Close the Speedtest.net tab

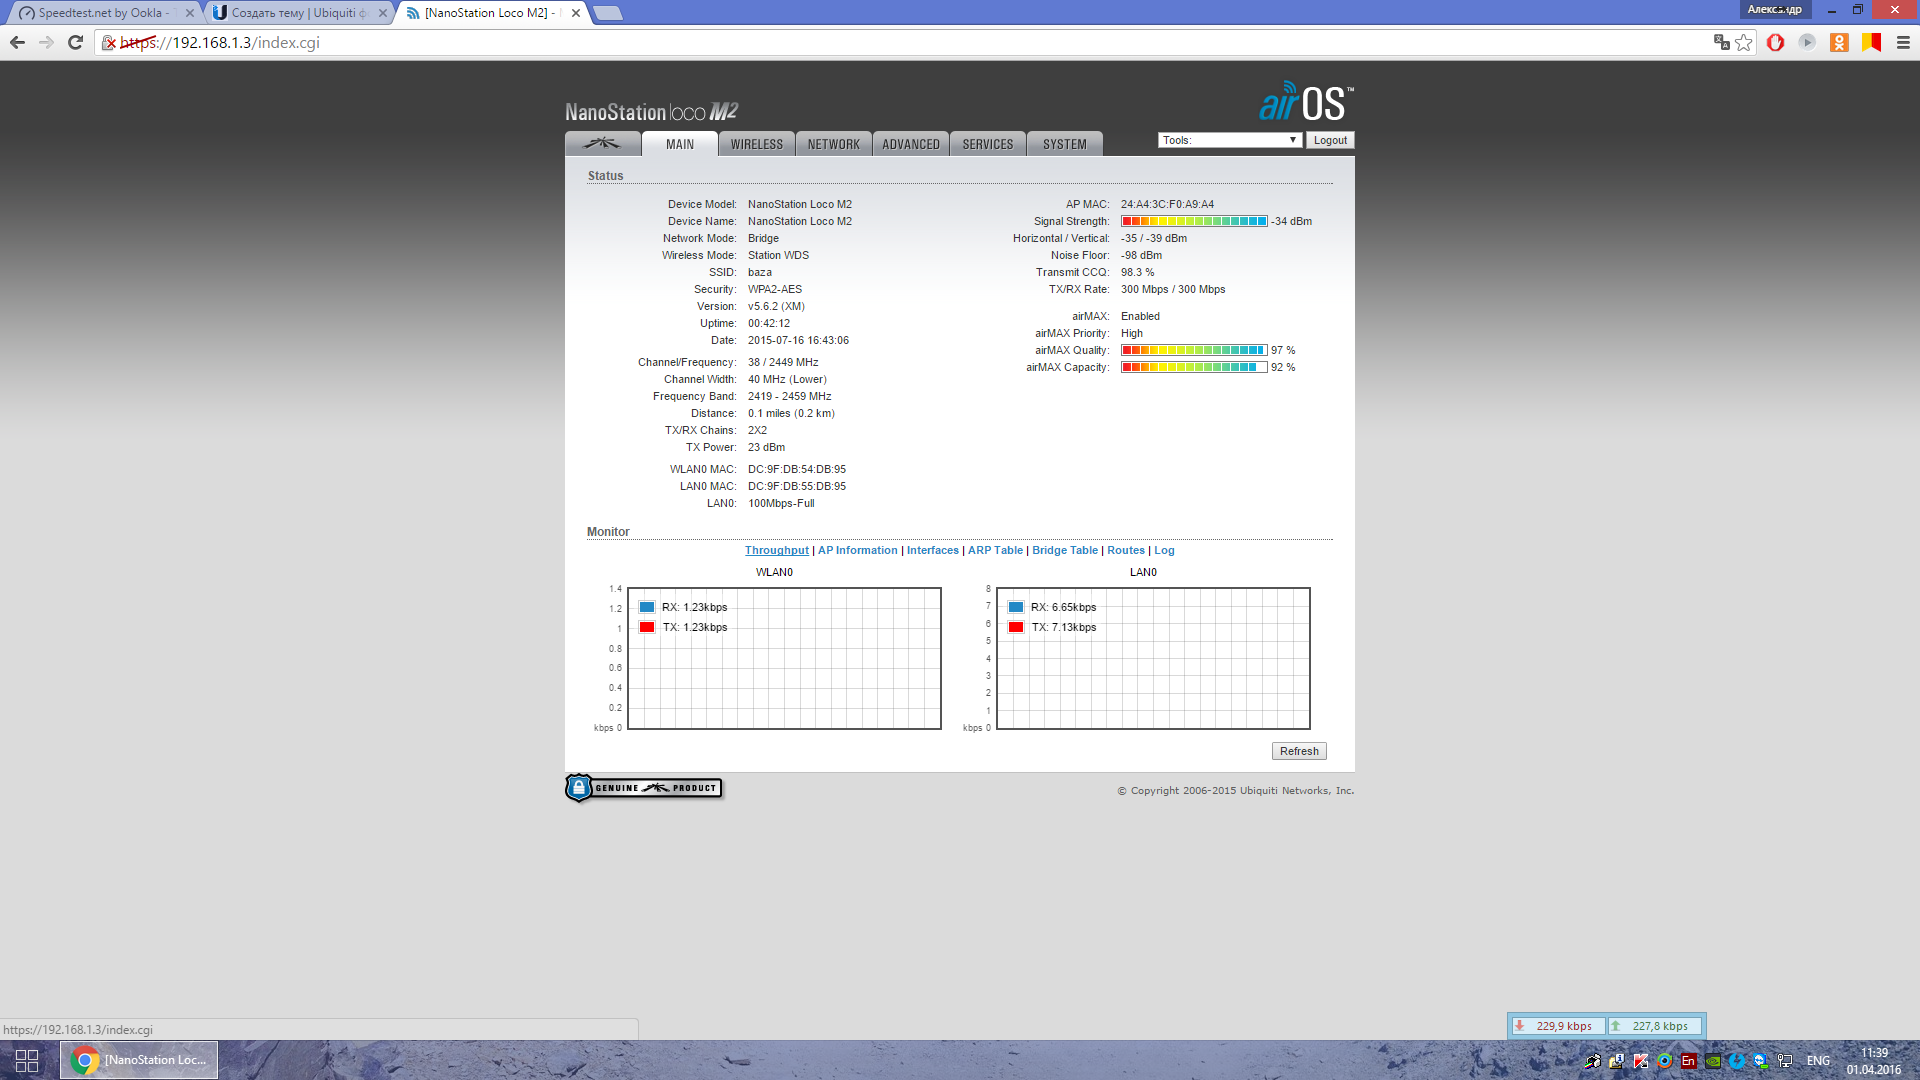coord(190,13)
